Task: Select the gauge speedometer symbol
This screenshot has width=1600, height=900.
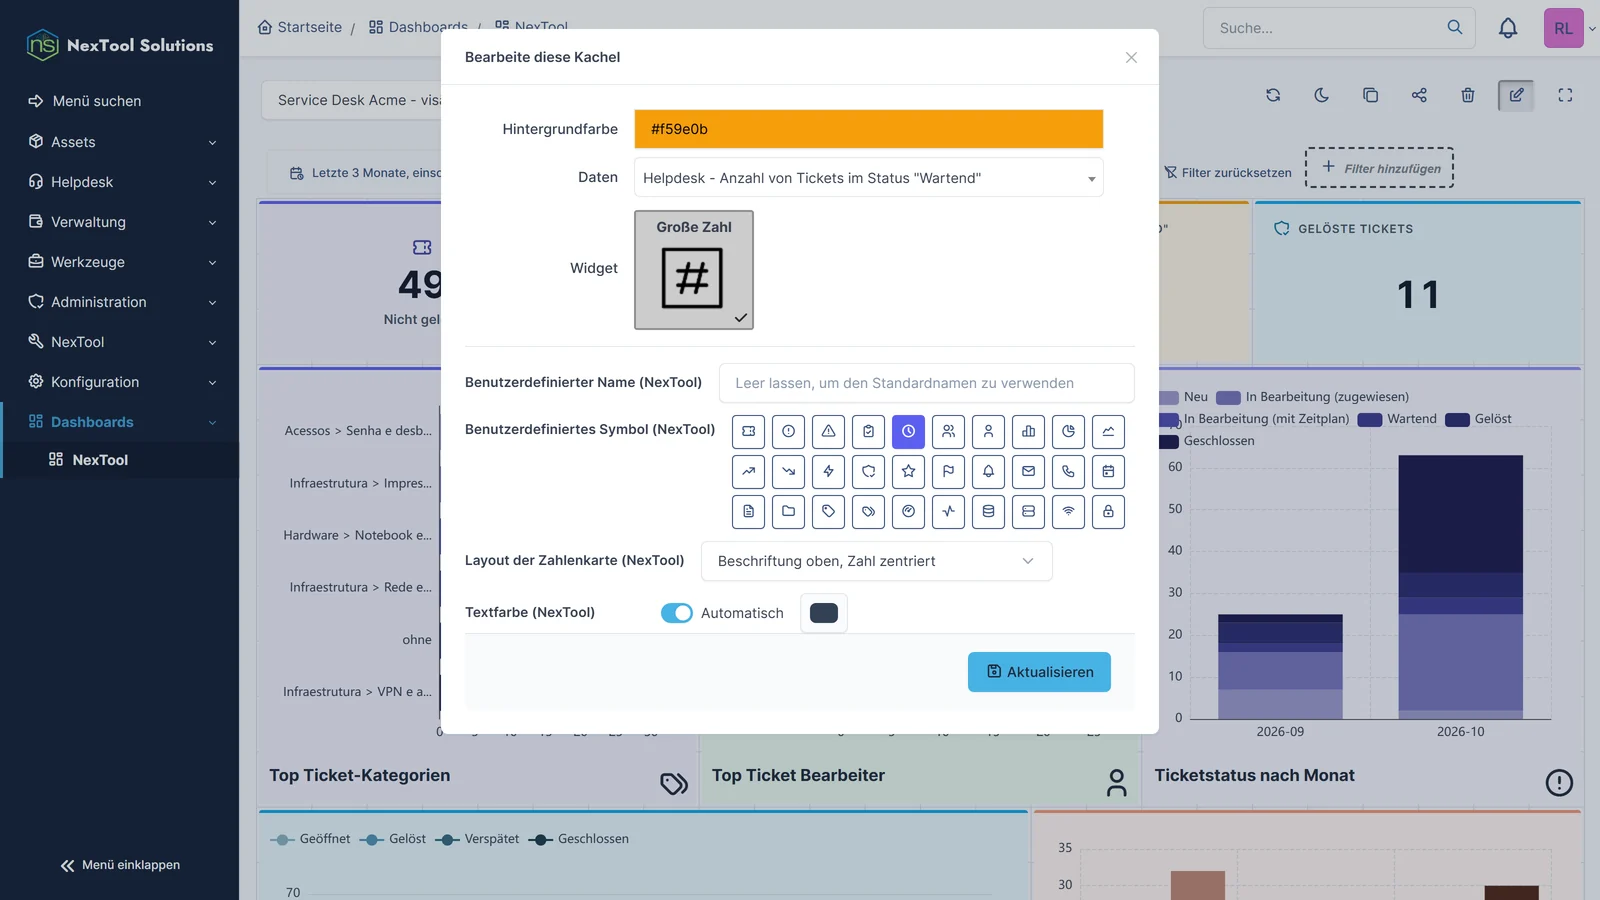Action: 908,511
